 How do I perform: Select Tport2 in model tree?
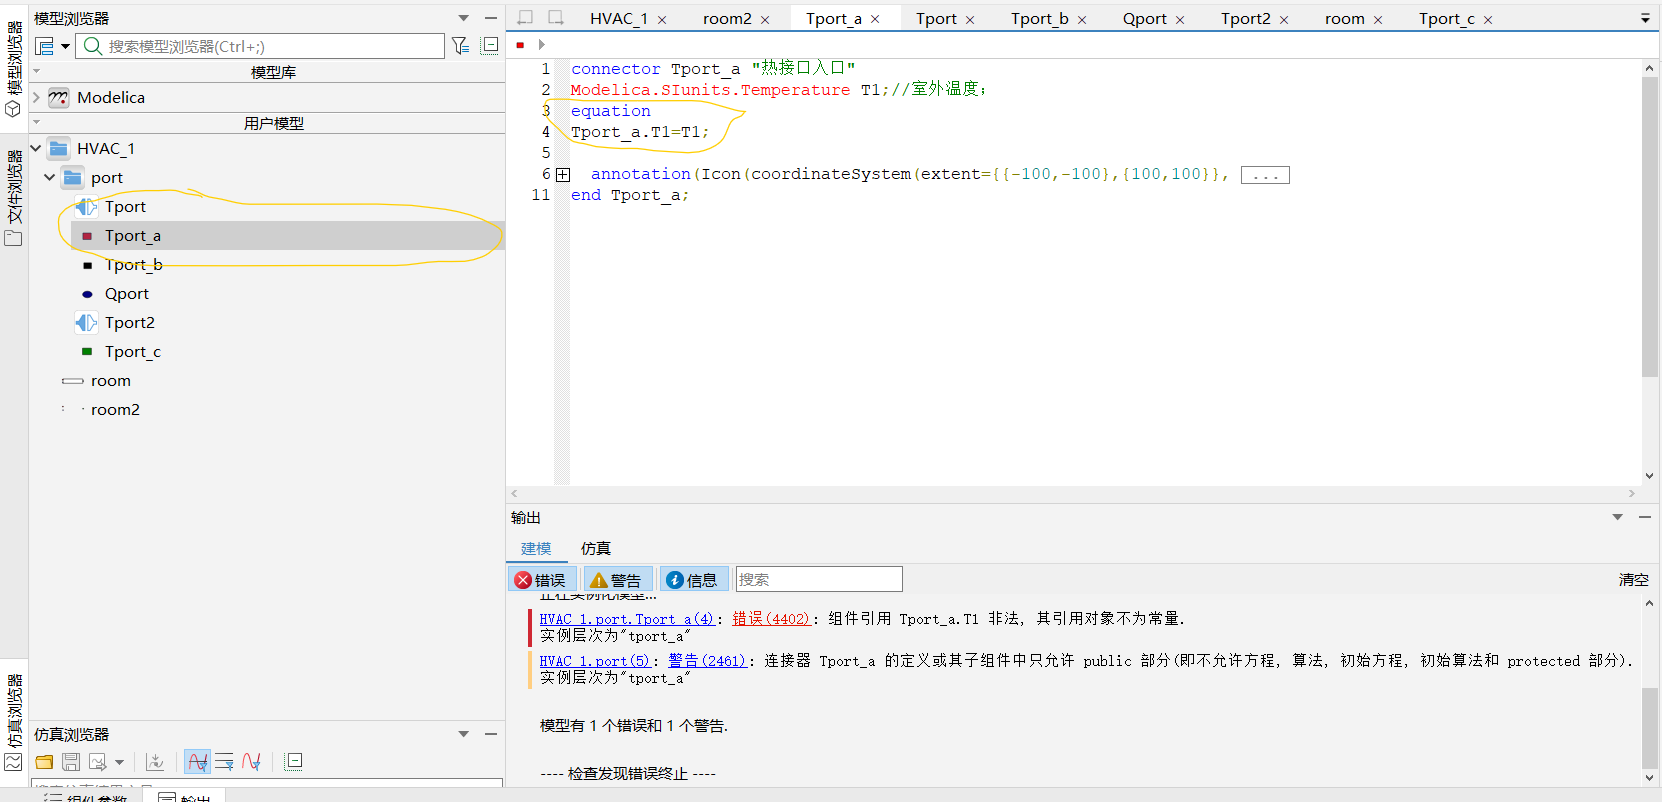(130, 322)
